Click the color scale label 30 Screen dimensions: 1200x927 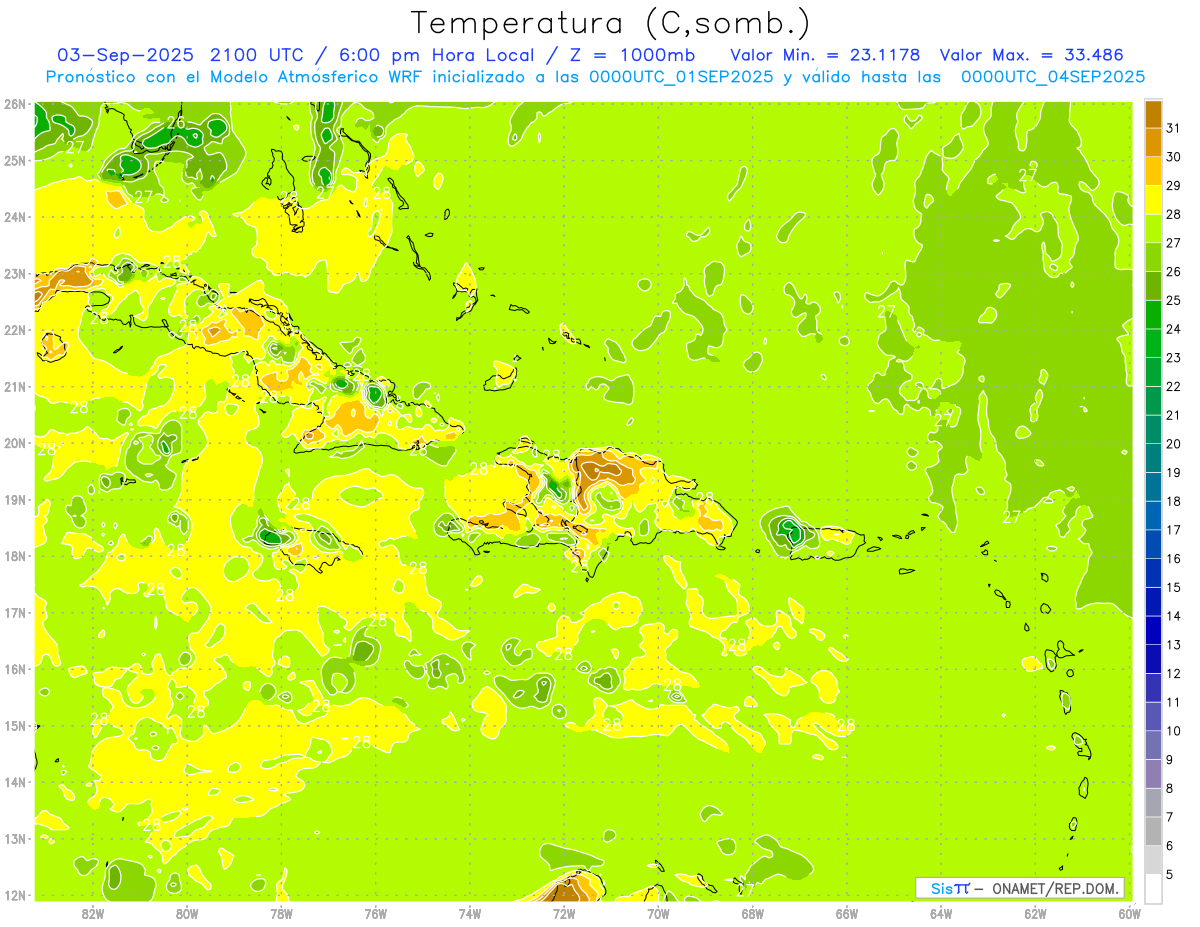tap(1174, 156)
